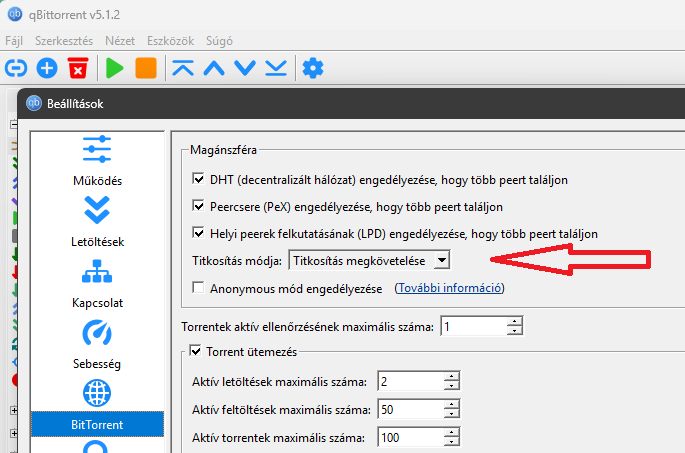
Task: Click the Aktív torrentek maximális száma field
Action: tap(411, 437)
